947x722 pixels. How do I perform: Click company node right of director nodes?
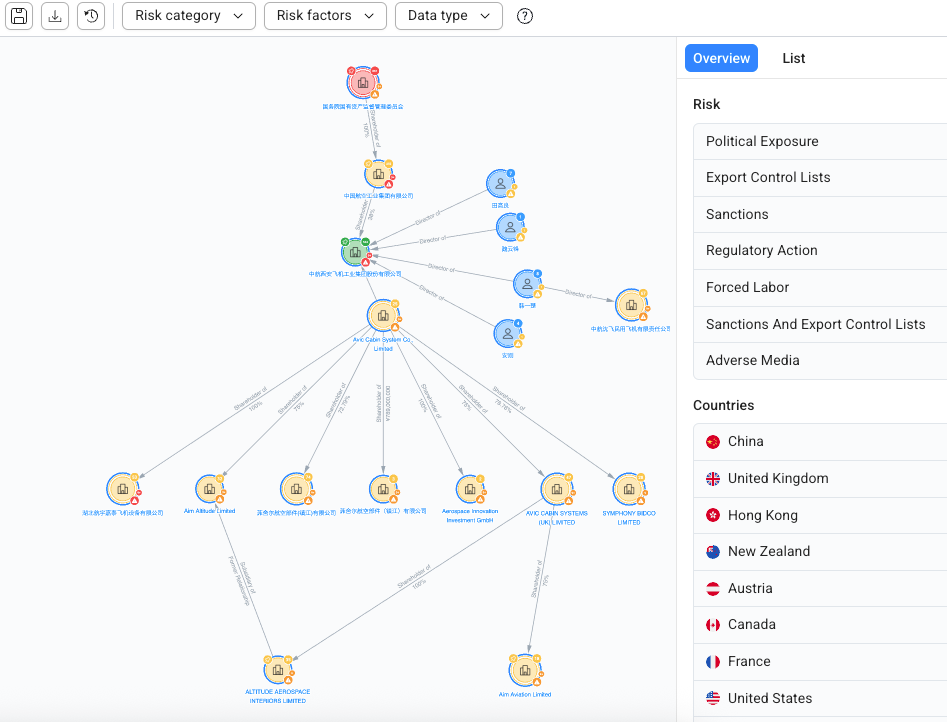631,305
